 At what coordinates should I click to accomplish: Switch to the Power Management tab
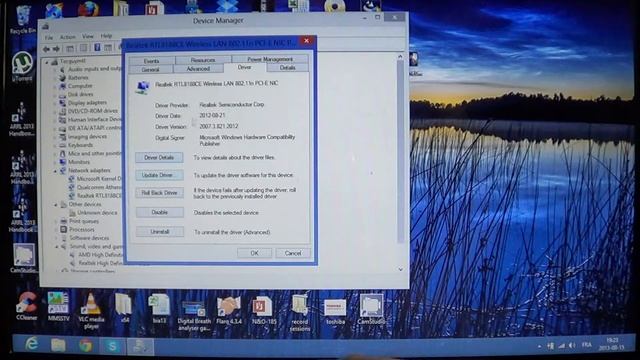click(x=270, y=59)
